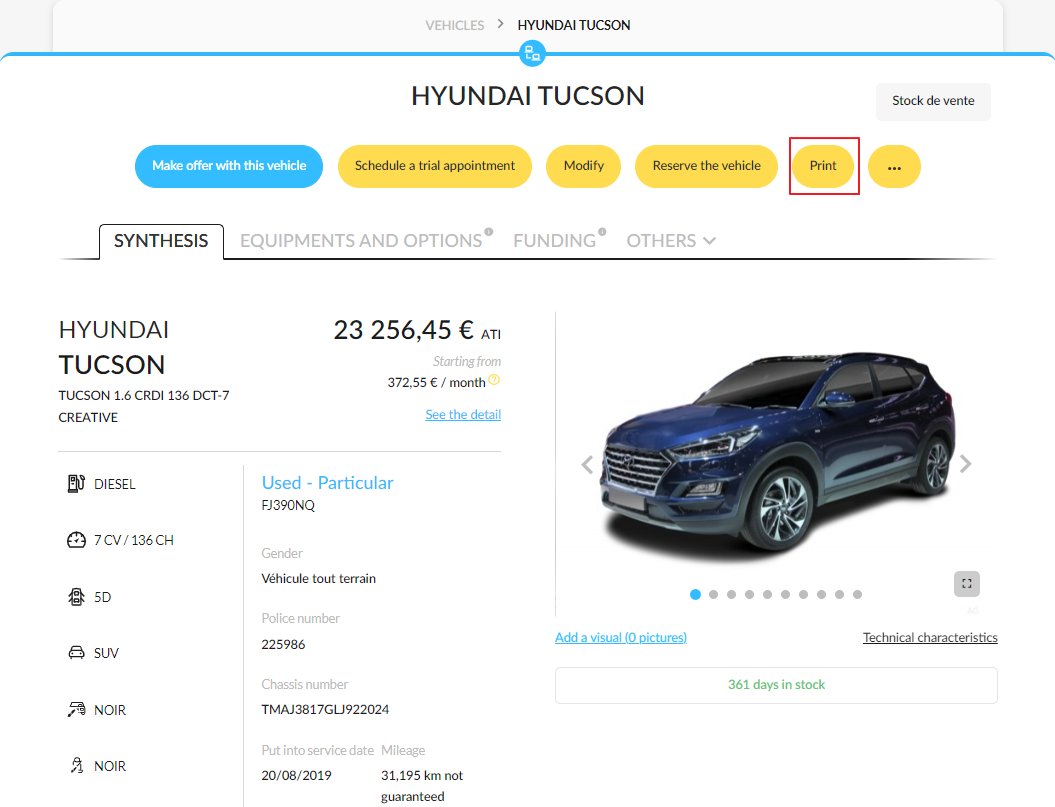1055x807 pixels.
Task: Switch to EQUIPMENTS AND OPTIONS tab
Action: tap(361, 241)
